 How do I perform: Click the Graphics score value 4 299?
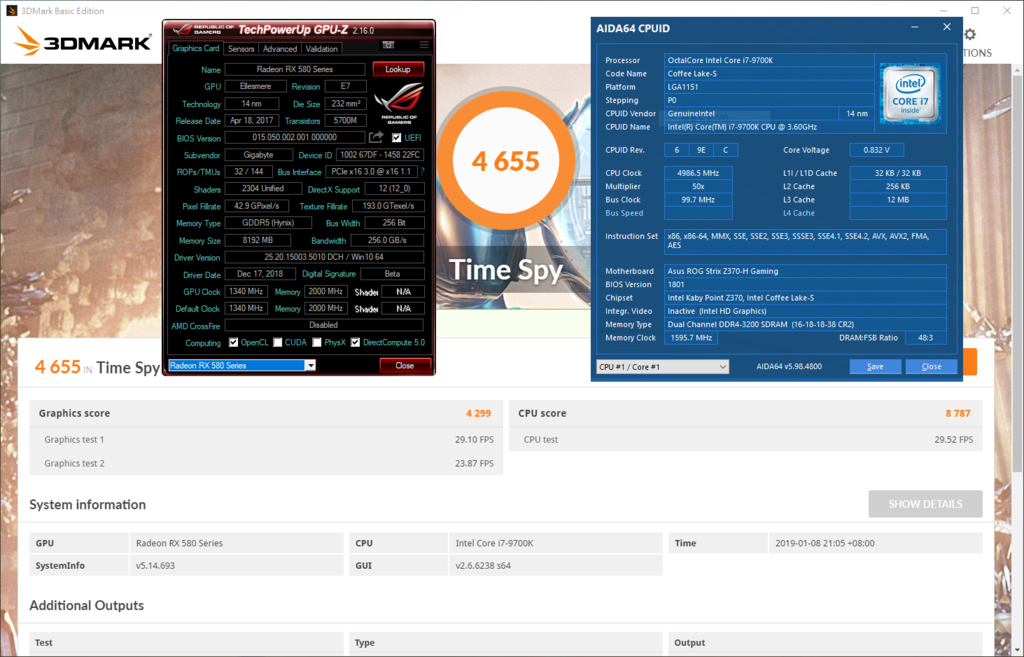(478, 413)
